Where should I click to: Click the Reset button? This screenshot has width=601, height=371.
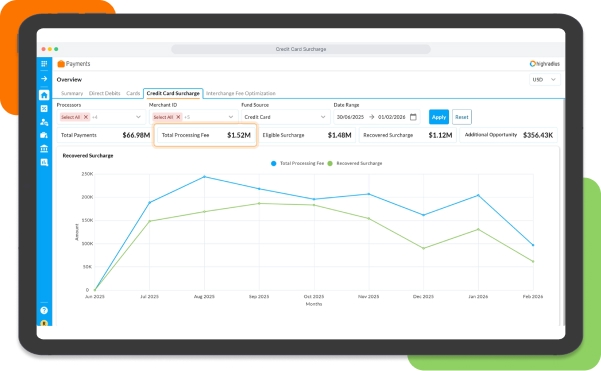[462, 117]
